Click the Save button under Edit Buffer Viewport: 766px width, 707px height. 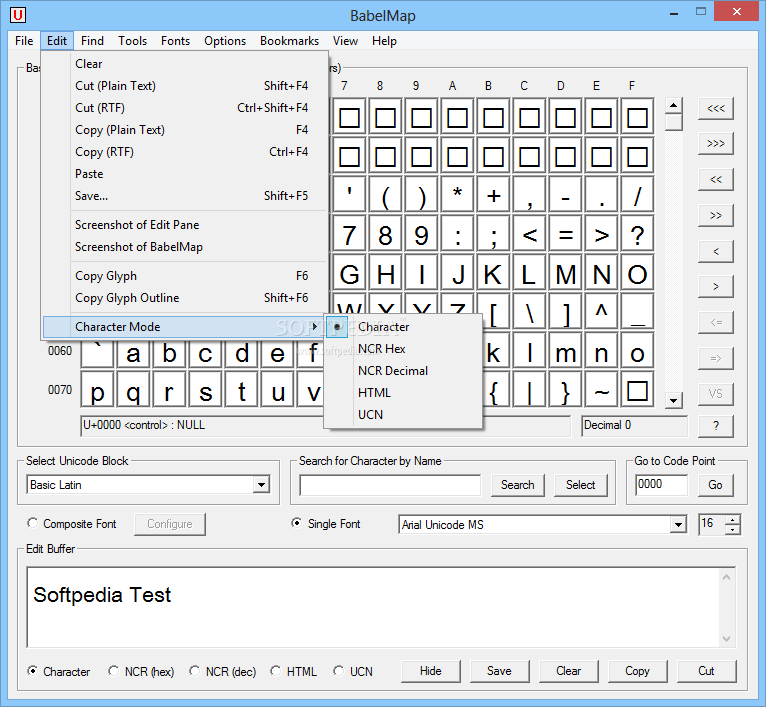[x=499, y=671]
